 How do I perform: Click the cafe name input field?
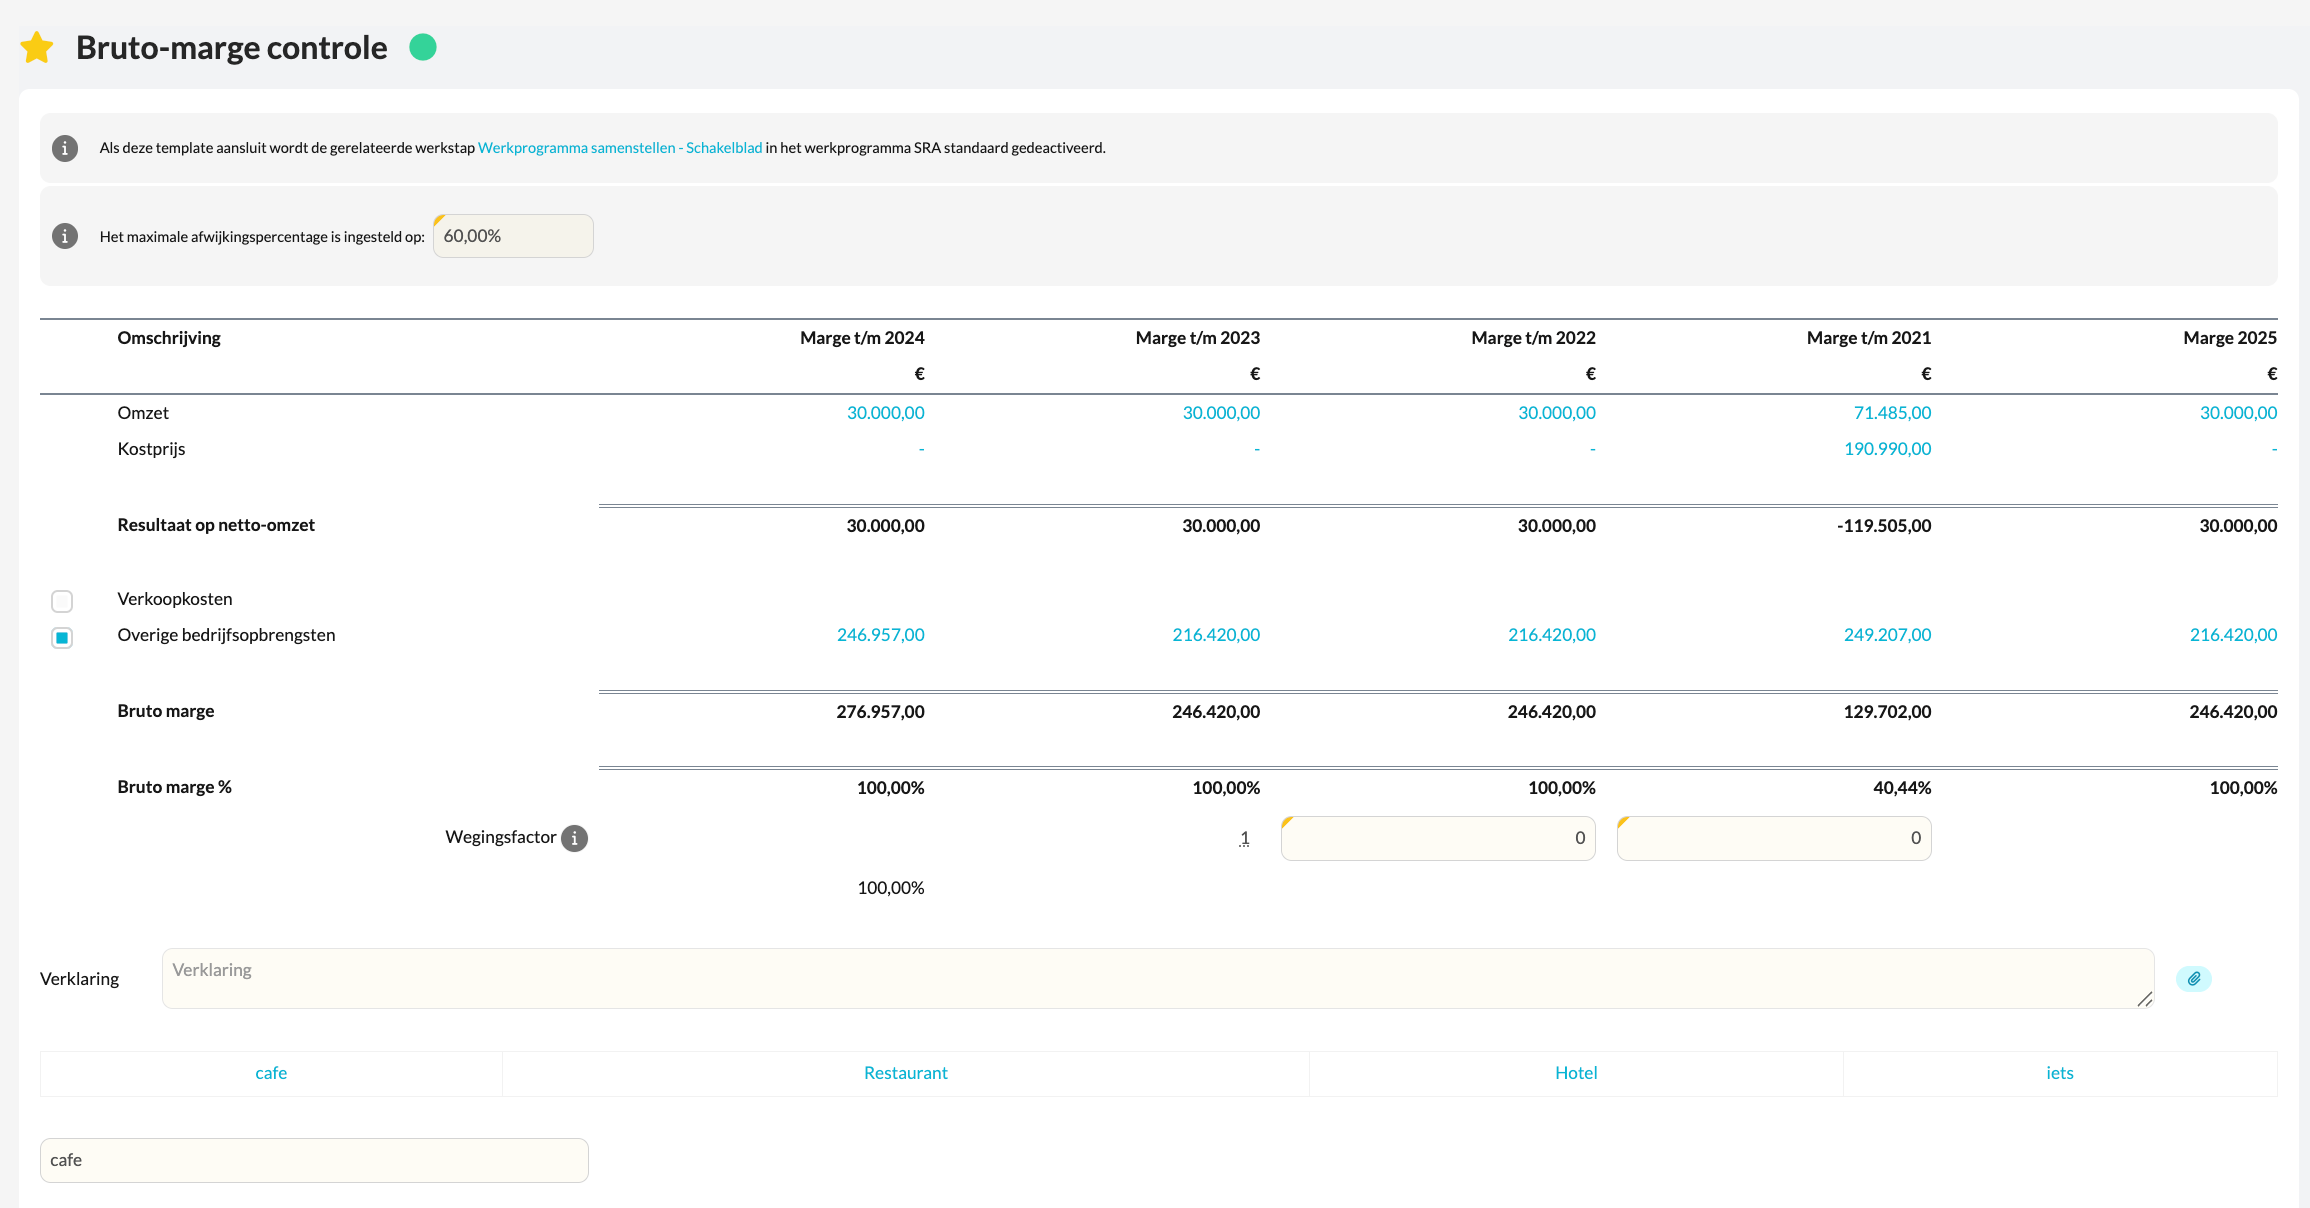[x=314, y=1160]
